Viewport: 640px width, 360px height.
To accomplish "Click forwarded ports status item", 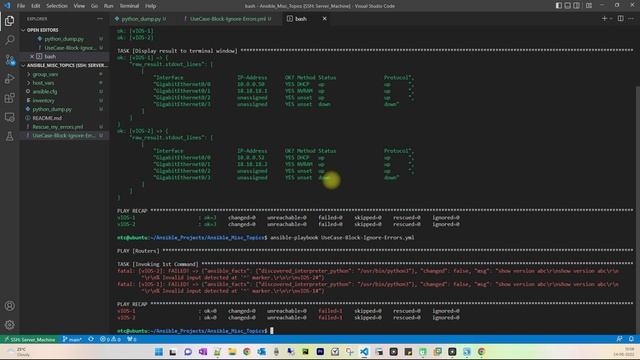I will pyautogui.click(x=131, y=340).
